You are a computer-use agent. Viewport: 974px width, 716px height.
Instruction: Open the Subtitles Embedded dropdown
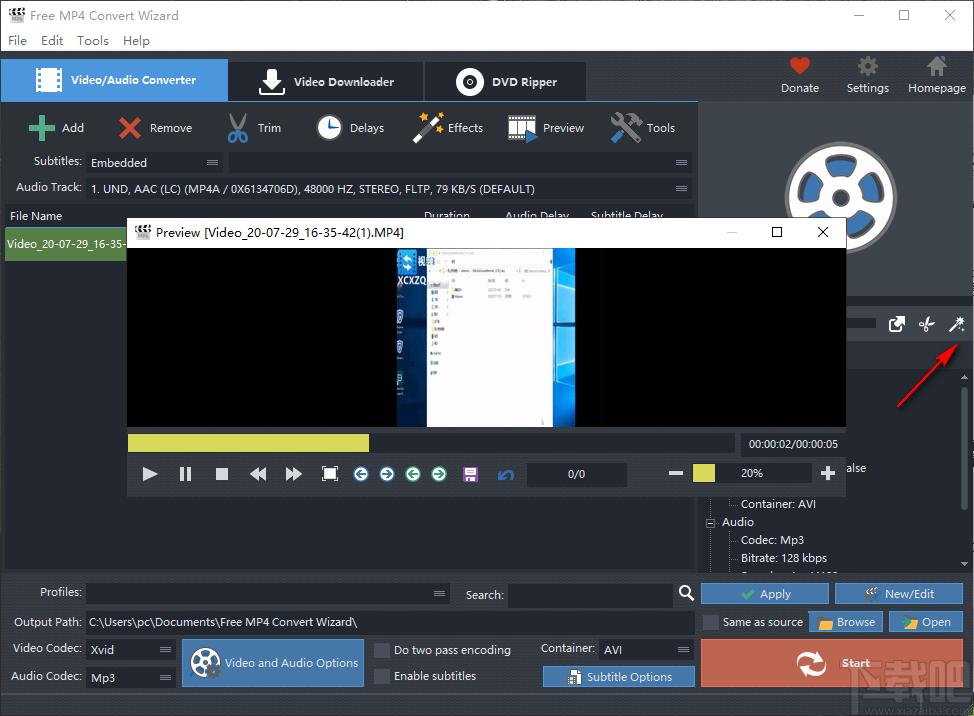154,162
